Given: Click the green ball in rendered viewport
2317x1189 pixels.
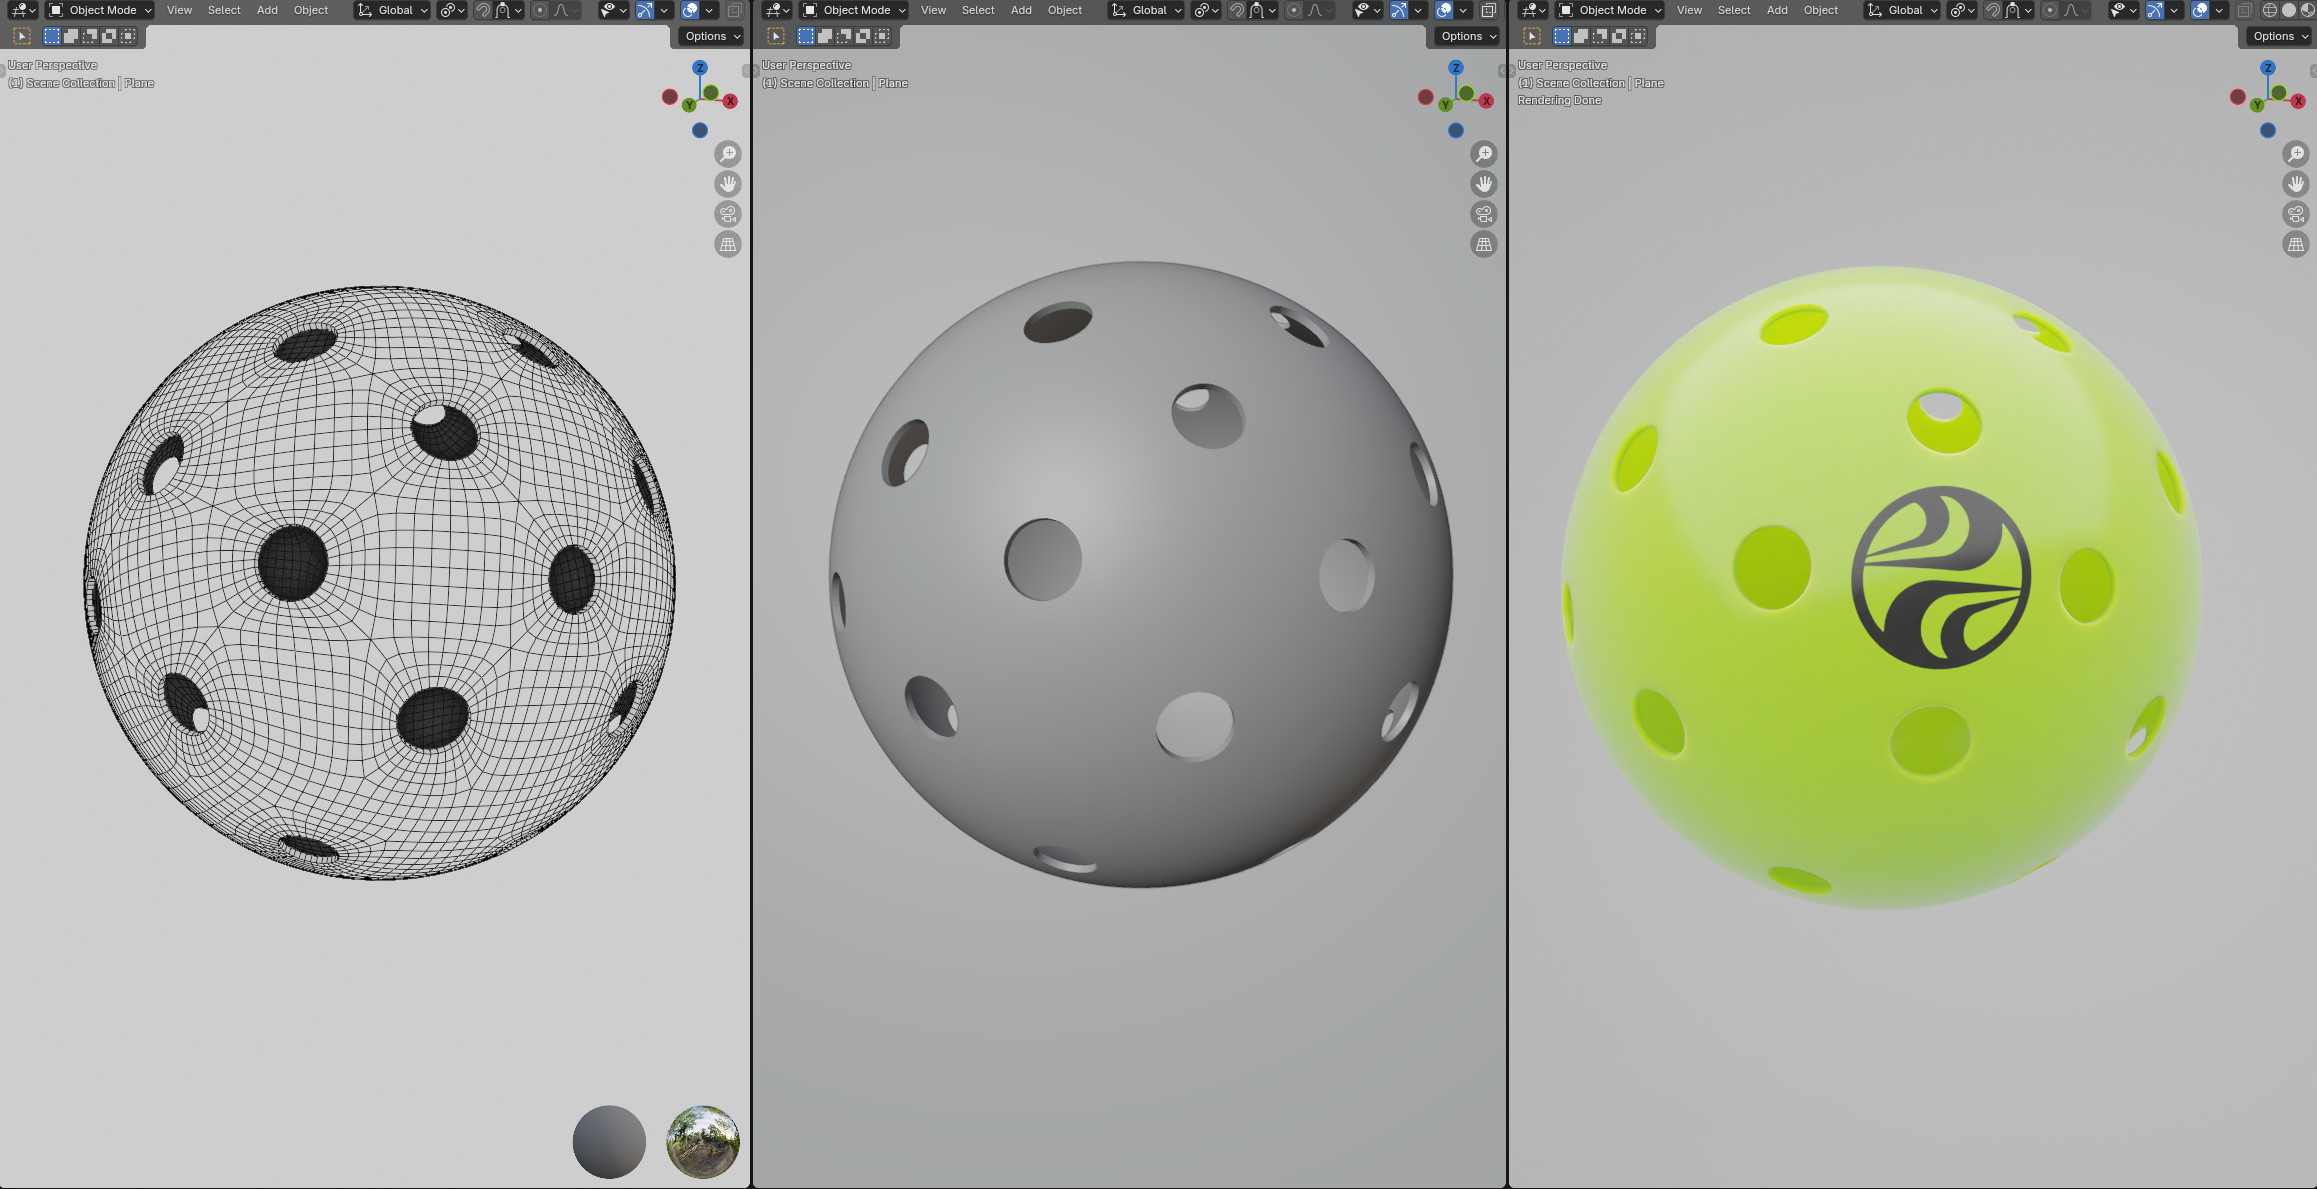Looking at the screenshot, I should pos(1881,588).
